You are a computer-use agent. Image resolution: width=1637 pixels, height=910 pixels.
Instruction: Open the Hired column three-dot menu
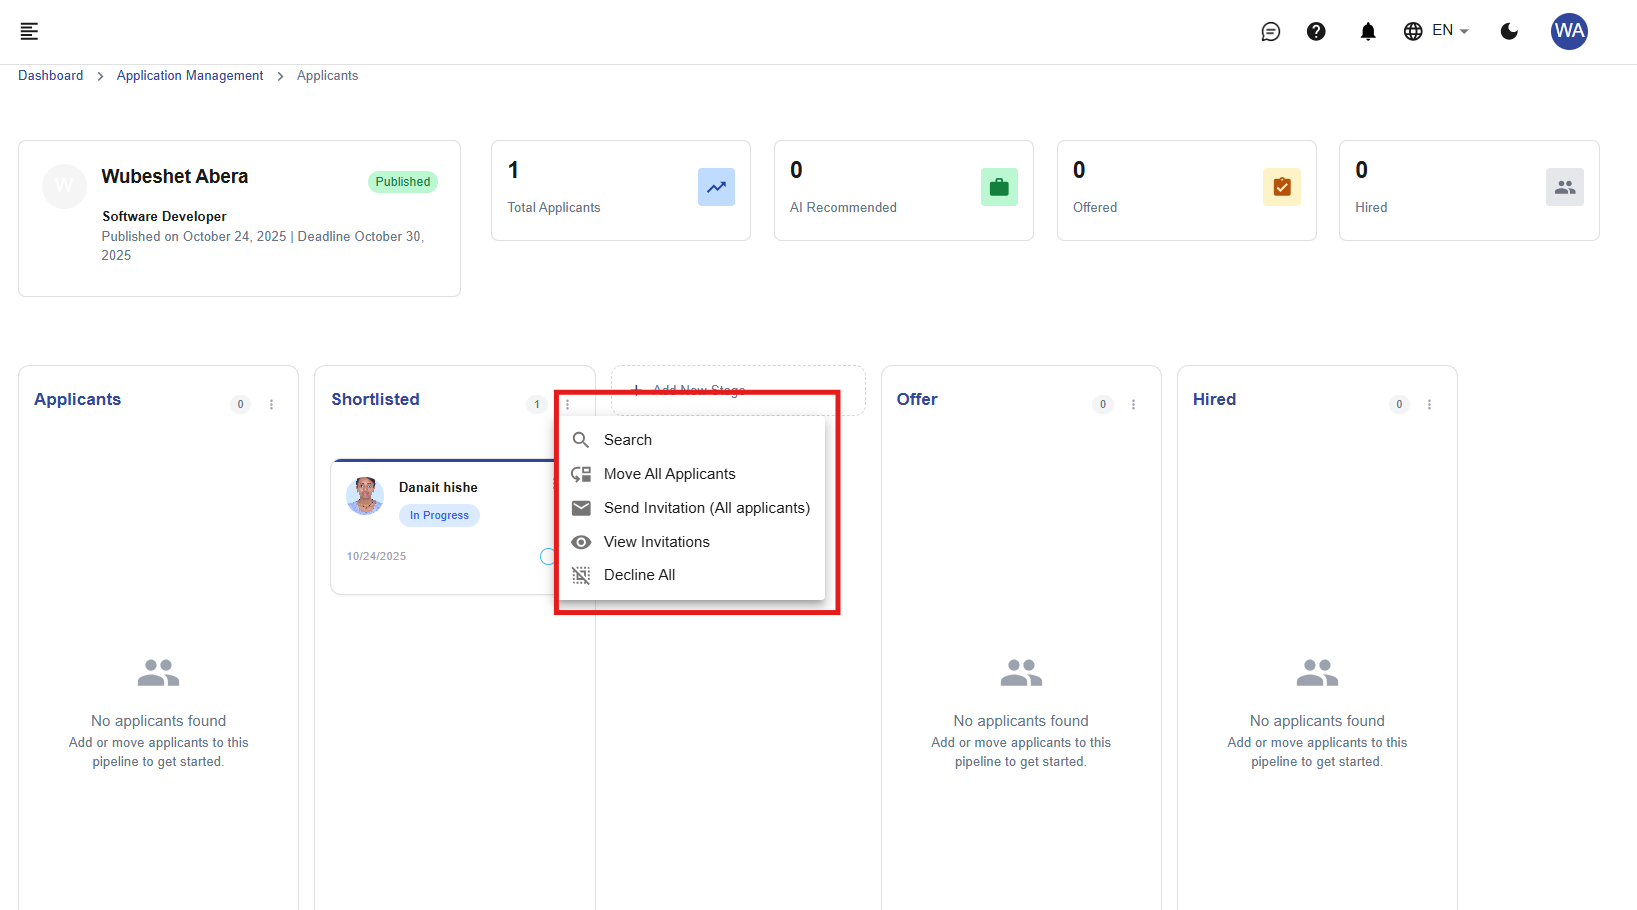click(x=1429, y=405)
